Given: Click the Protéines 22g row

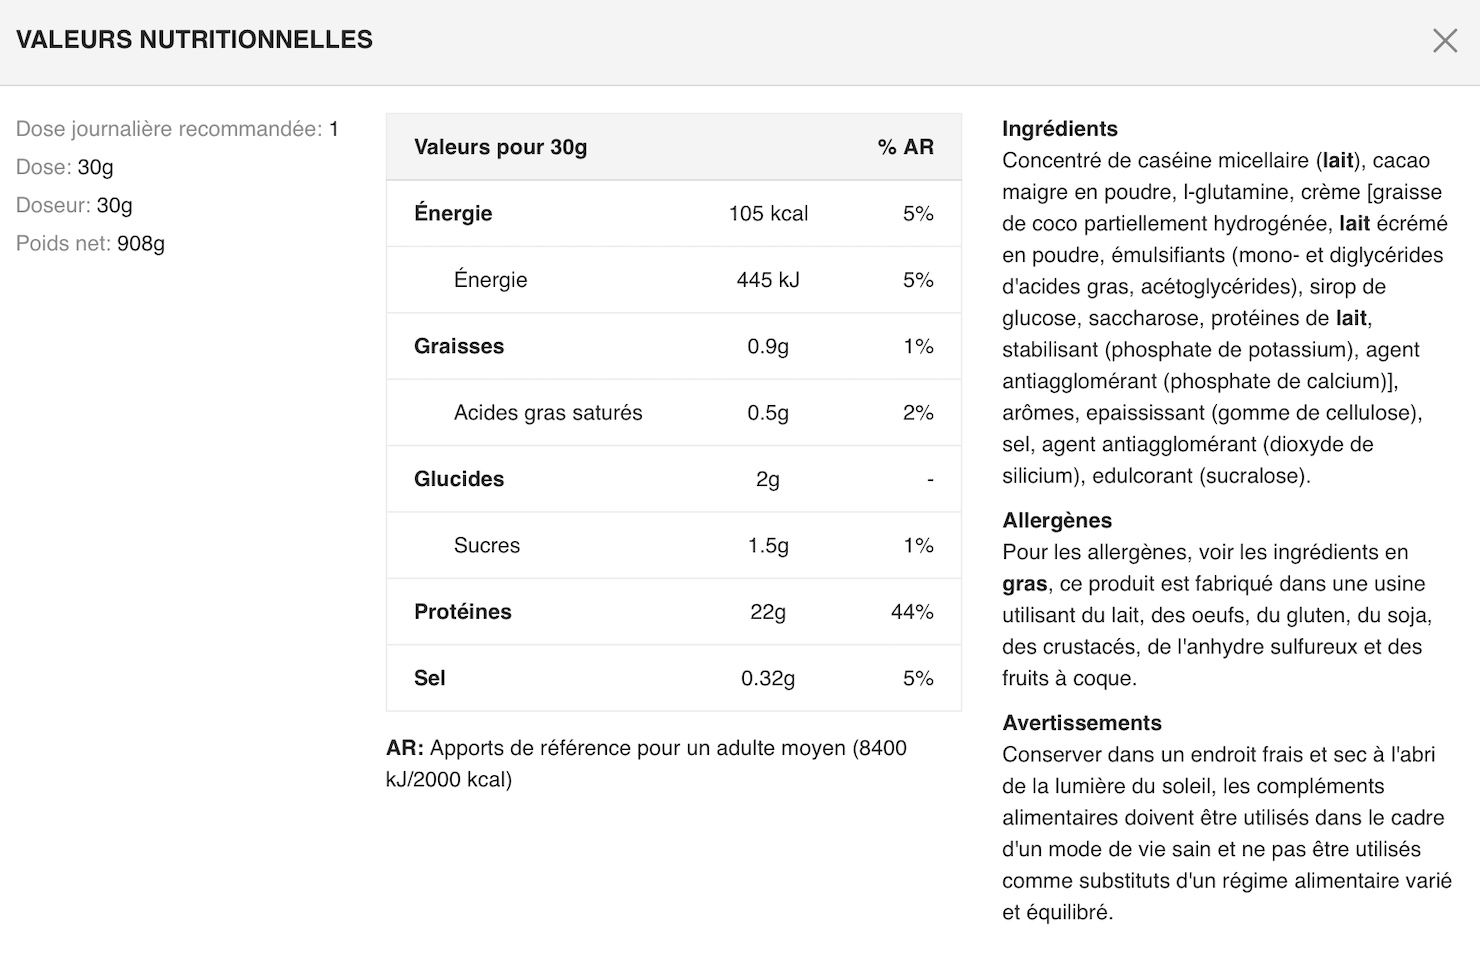Looking at the screenshot, I should 673,611.
